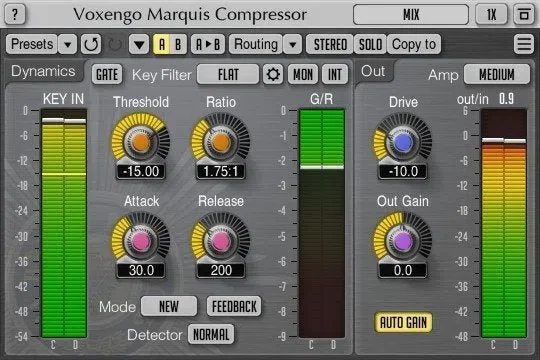Click the Out Gain knob
This screenshot has height=360, width=540.
click(x=403, y=241)
